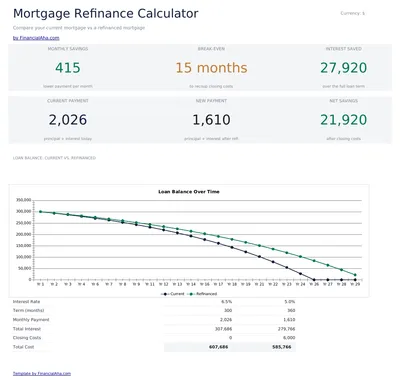Select the Total Cost value 607,686

tap(219, 347)
